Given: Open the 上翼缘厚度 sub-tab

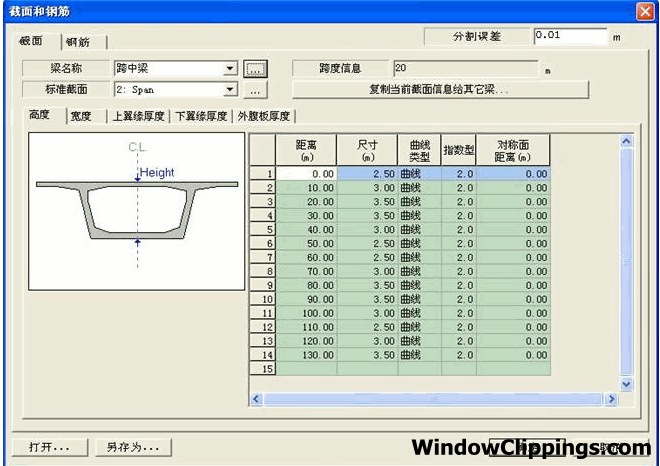Looking at the screenshot, I should 138,116.
